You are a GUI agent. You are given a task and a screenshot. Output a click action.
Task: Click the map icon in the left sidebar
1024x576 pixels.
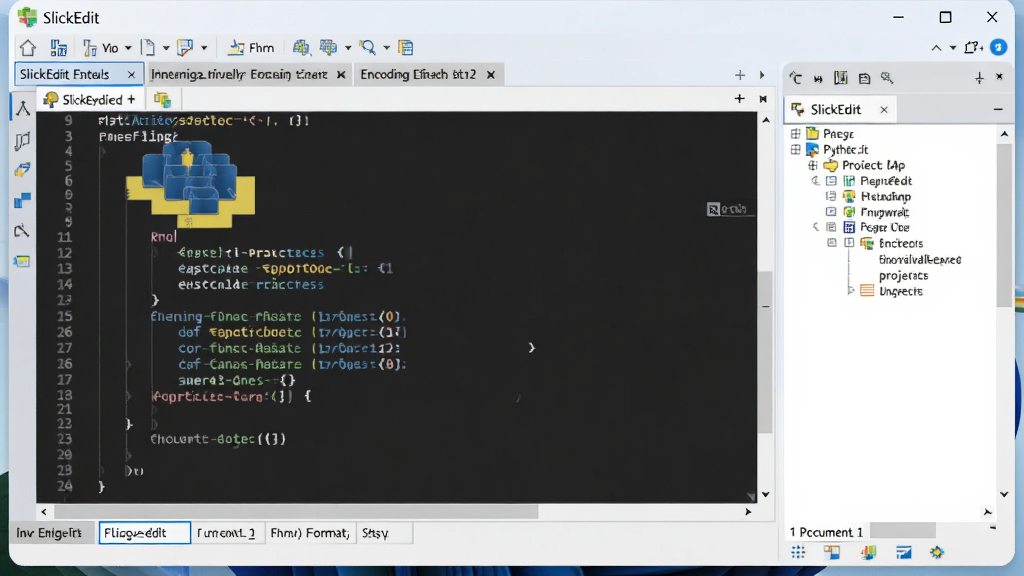23,140
